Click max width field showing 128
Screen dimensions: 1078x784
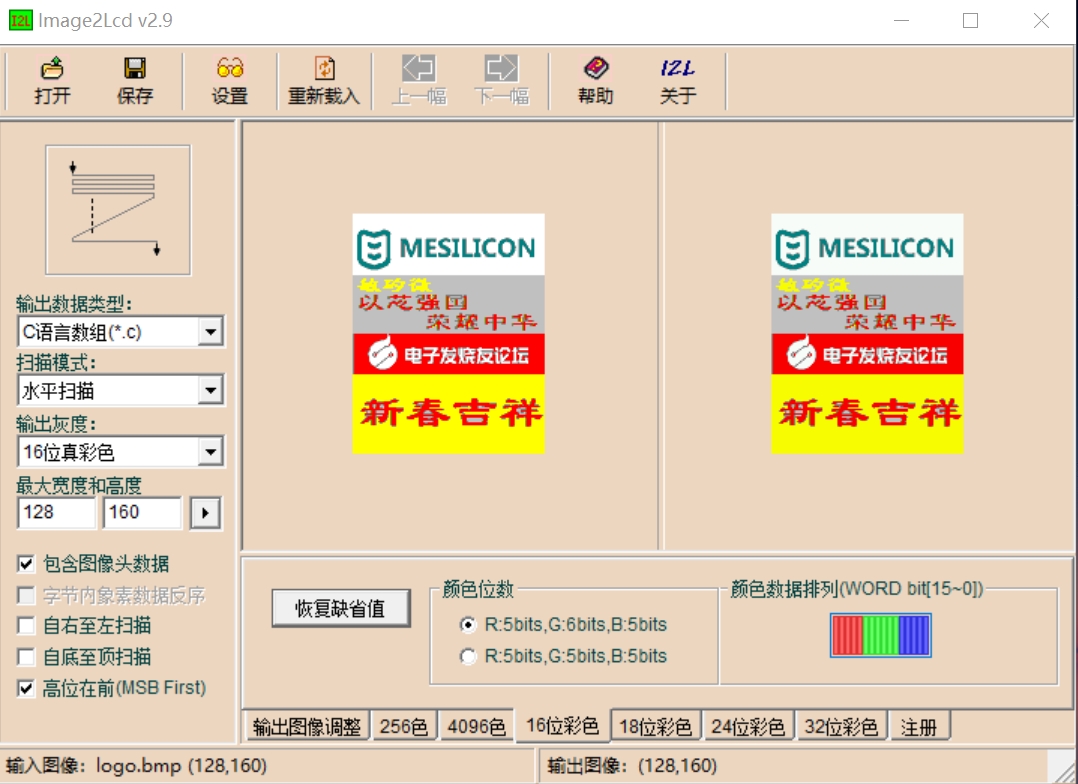[56, 512]
